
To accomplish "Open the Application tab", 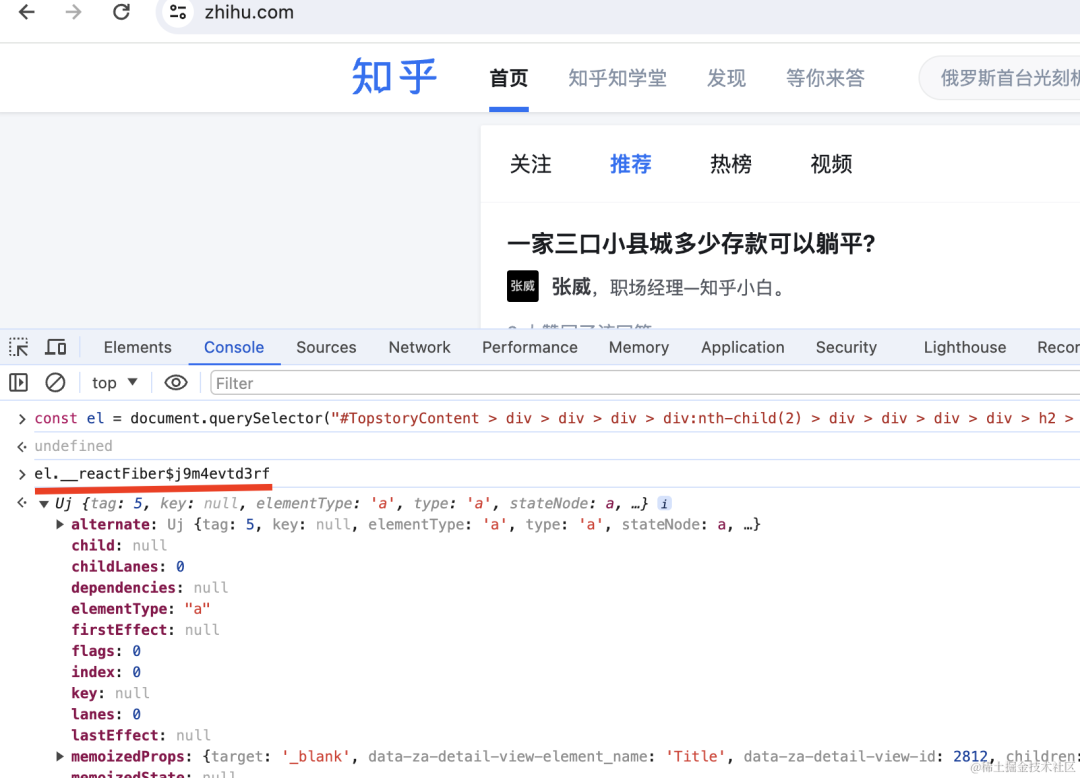I will coord(742,347).
